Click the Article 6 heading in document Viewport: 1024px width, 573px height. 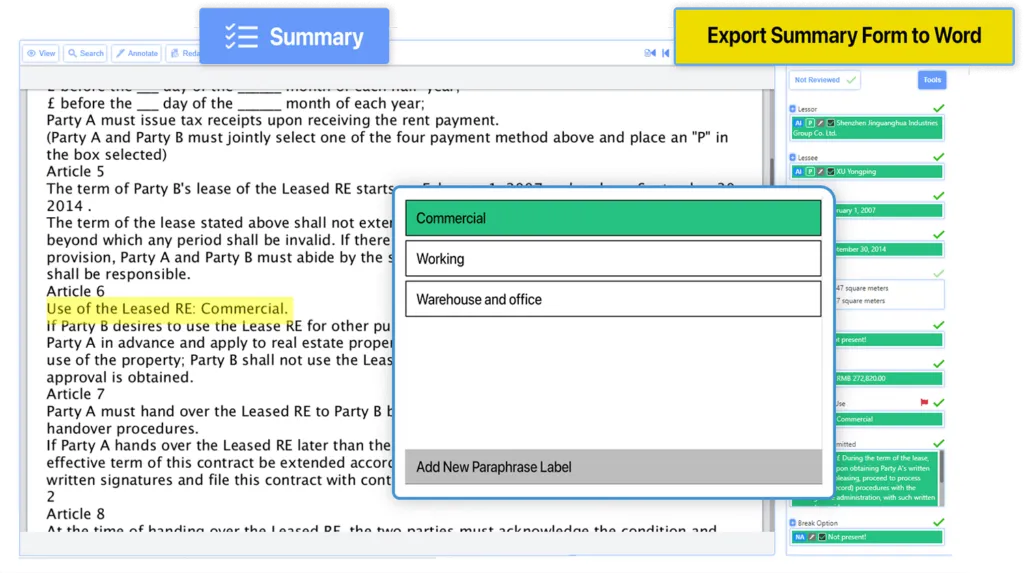point(75,291)
